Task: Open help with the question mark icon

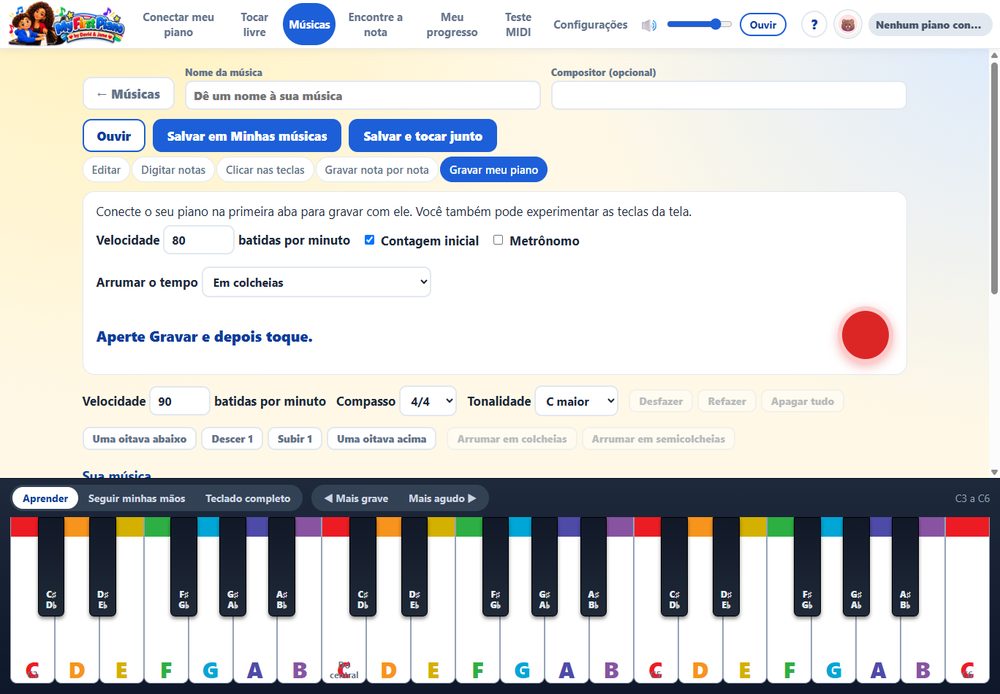Action: tap(814, 25)
